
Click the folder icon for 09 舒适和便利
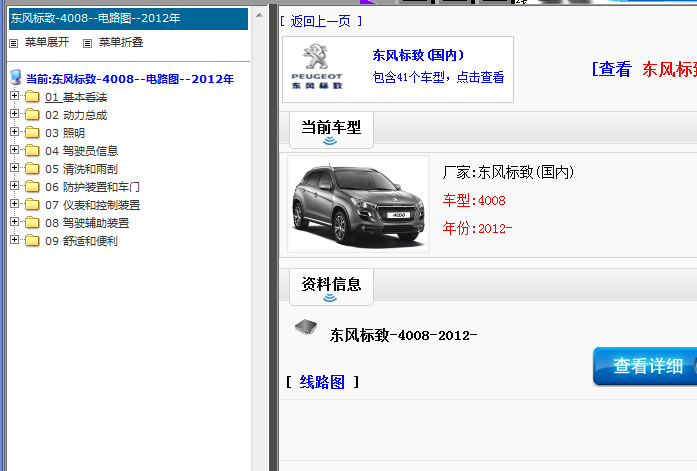[32, 240]
